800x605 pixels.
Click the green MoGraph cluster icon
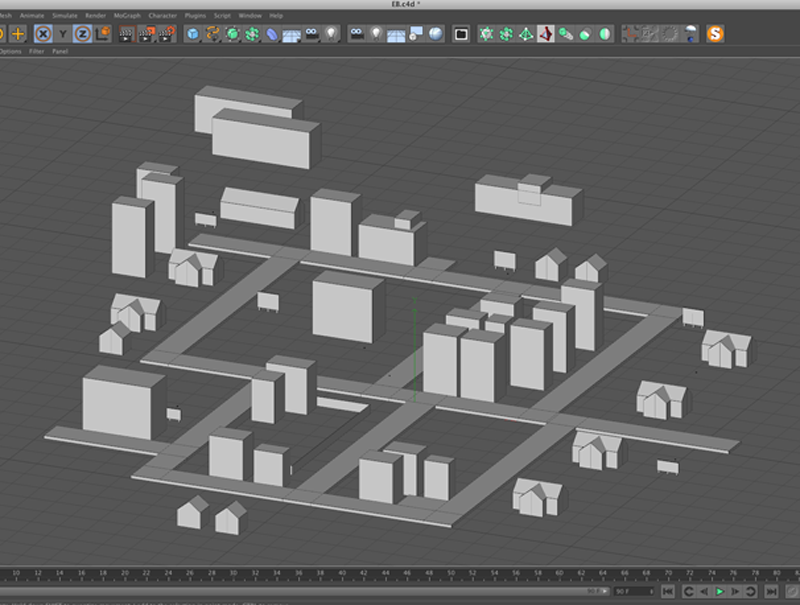[506, 34]
